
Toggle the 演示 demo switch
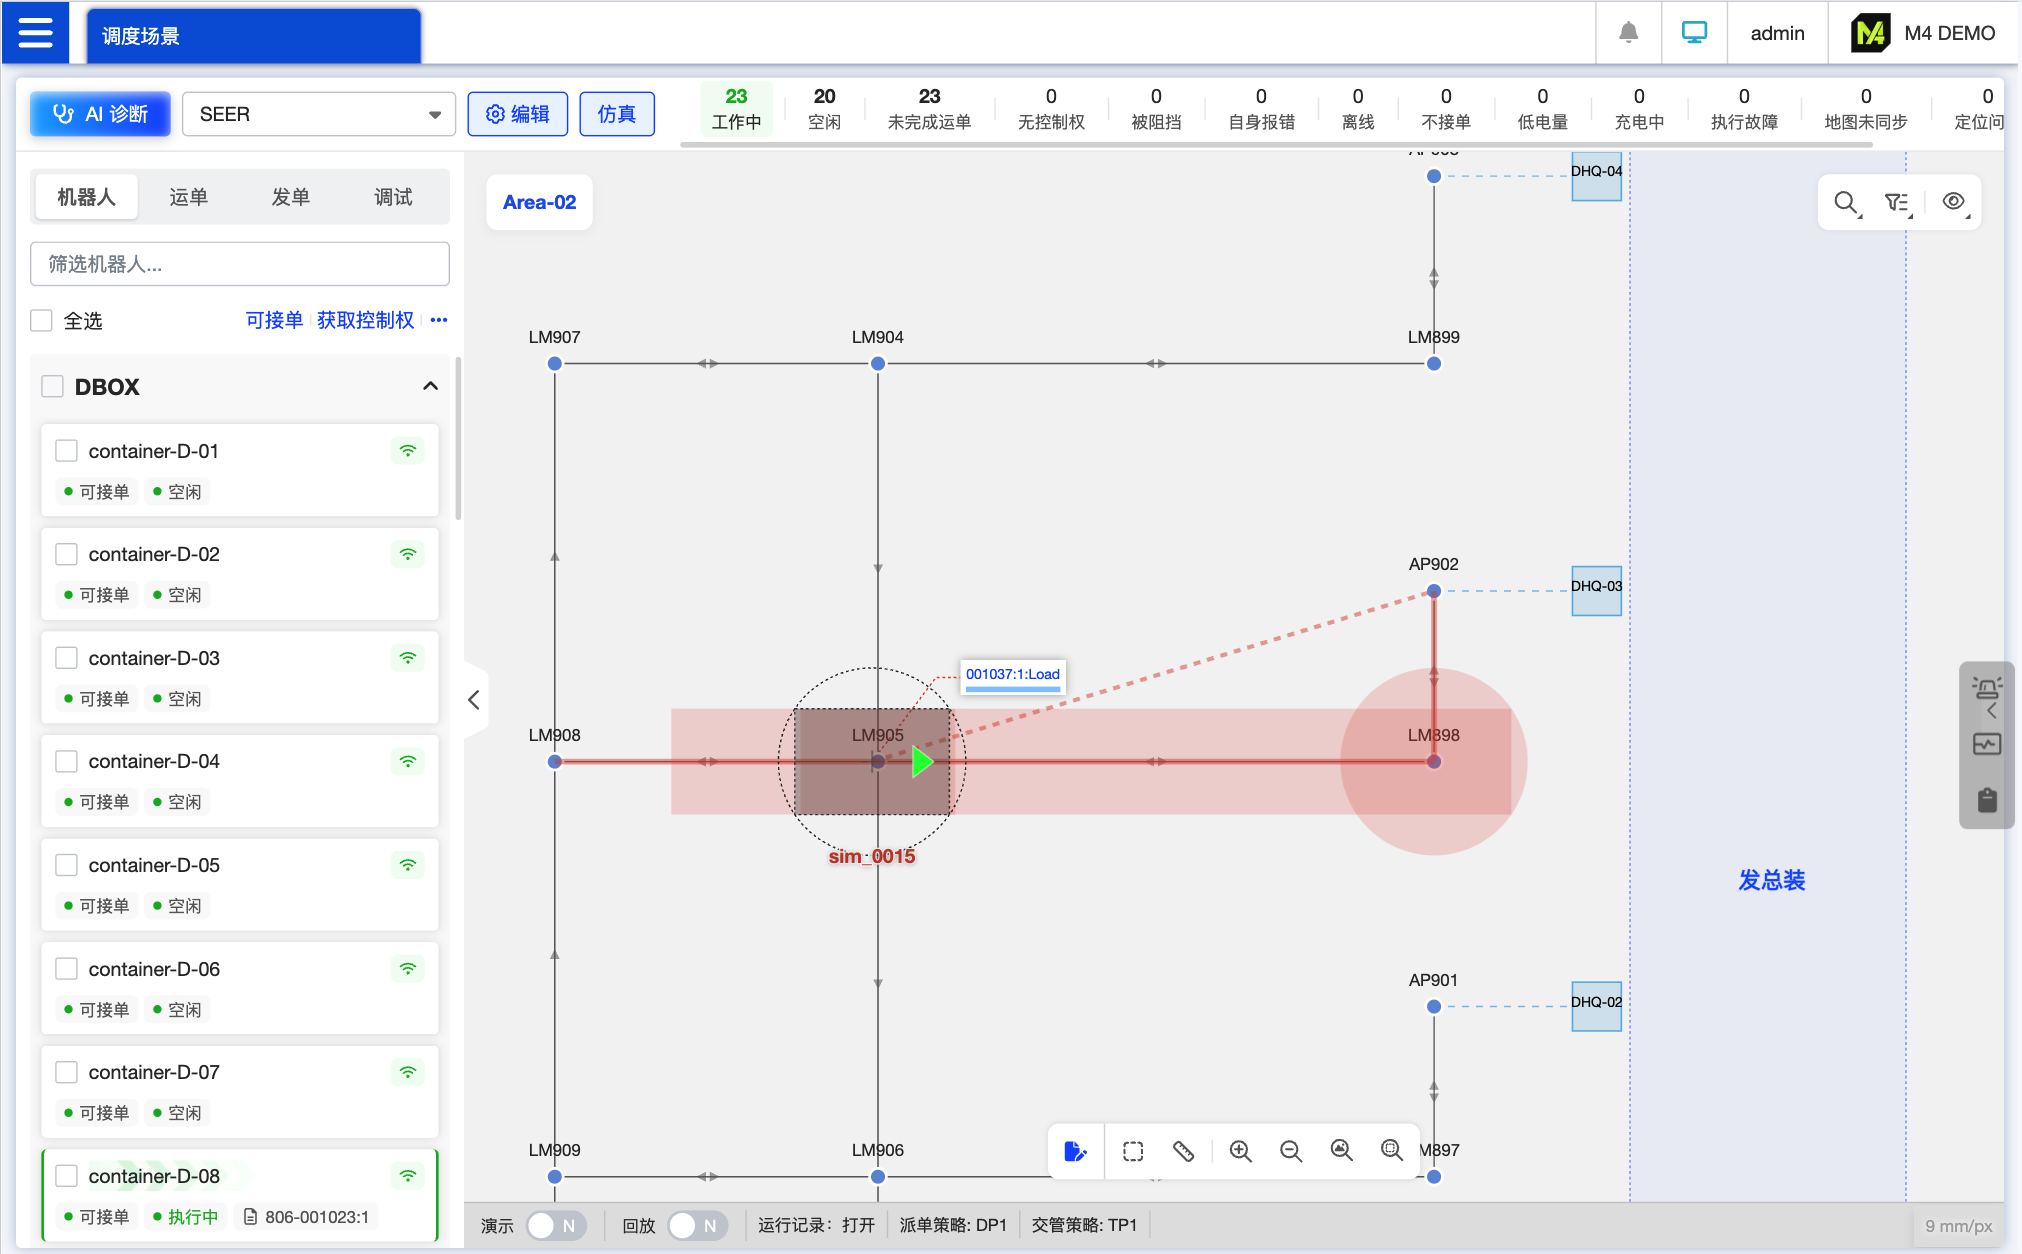click(x=555, y=1225)
